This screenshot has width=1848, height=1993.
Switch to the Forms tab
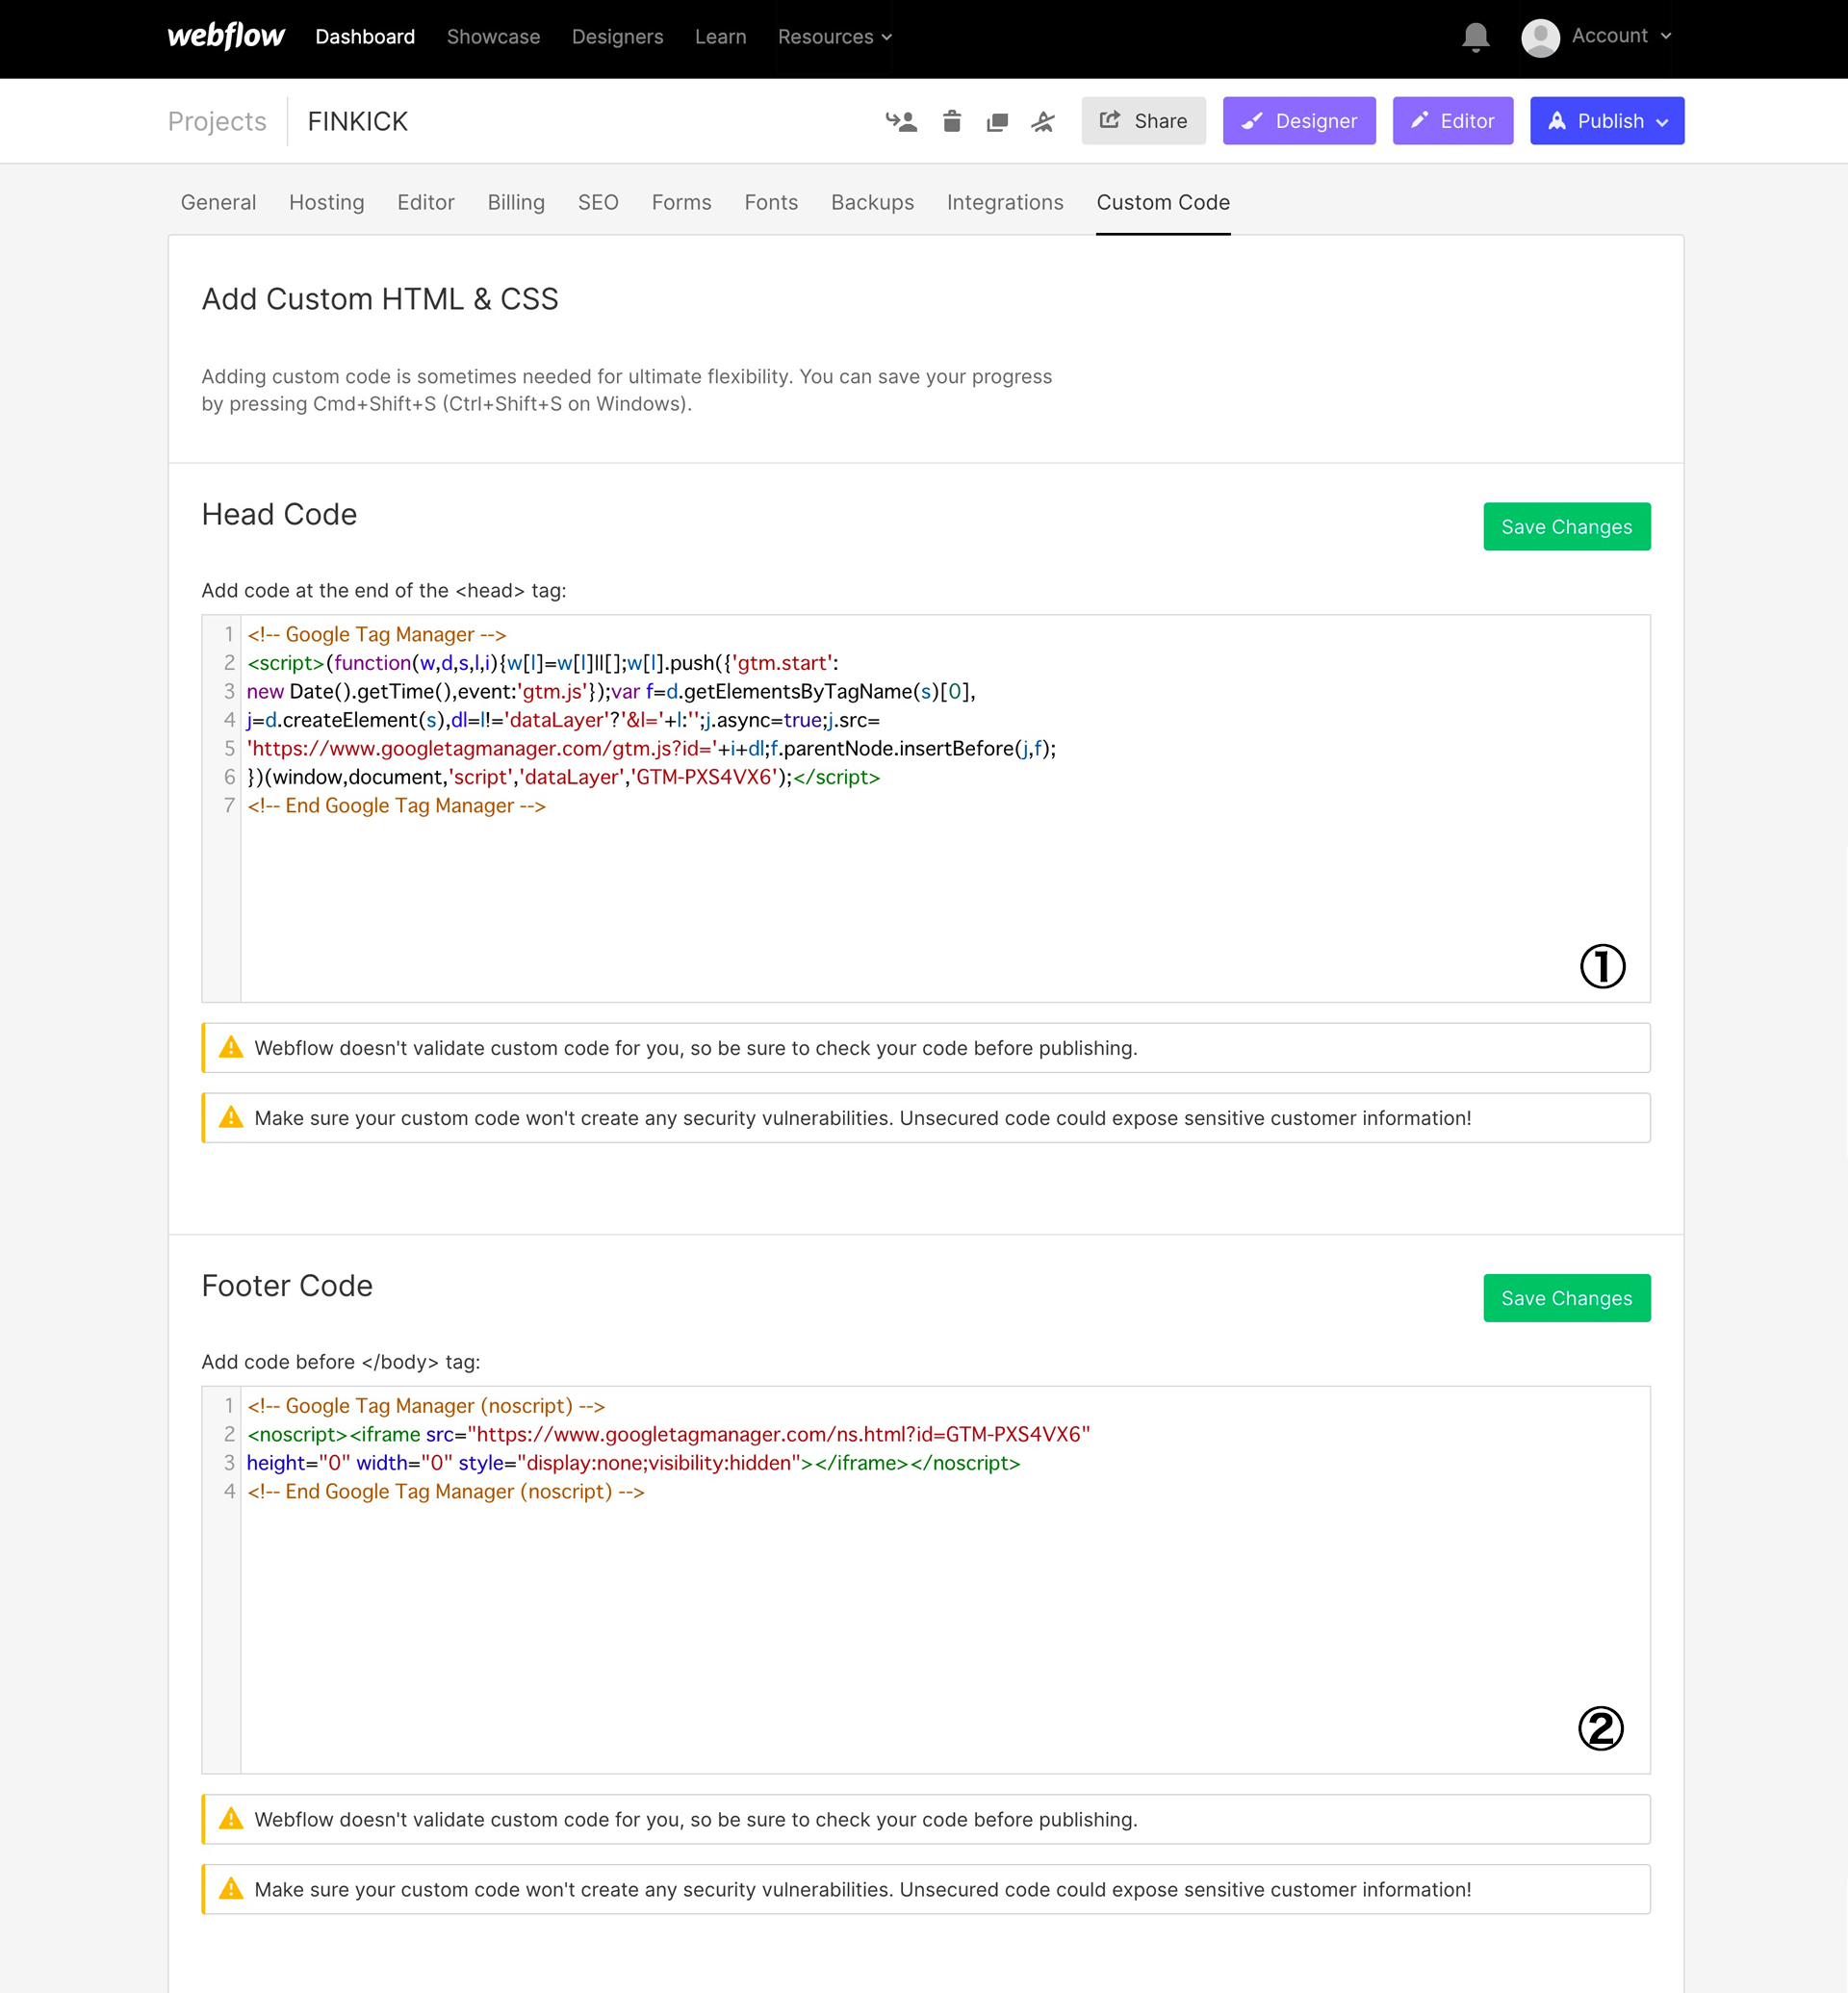681,202
